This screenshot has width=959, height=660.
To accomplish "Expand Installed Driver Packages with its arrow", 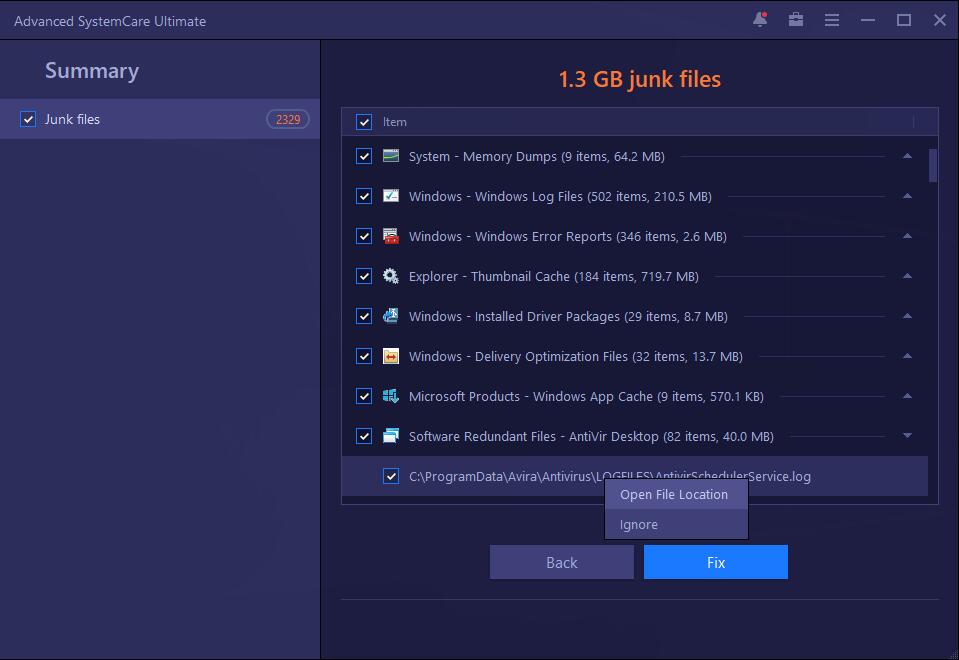I will [x=908, y=316].
